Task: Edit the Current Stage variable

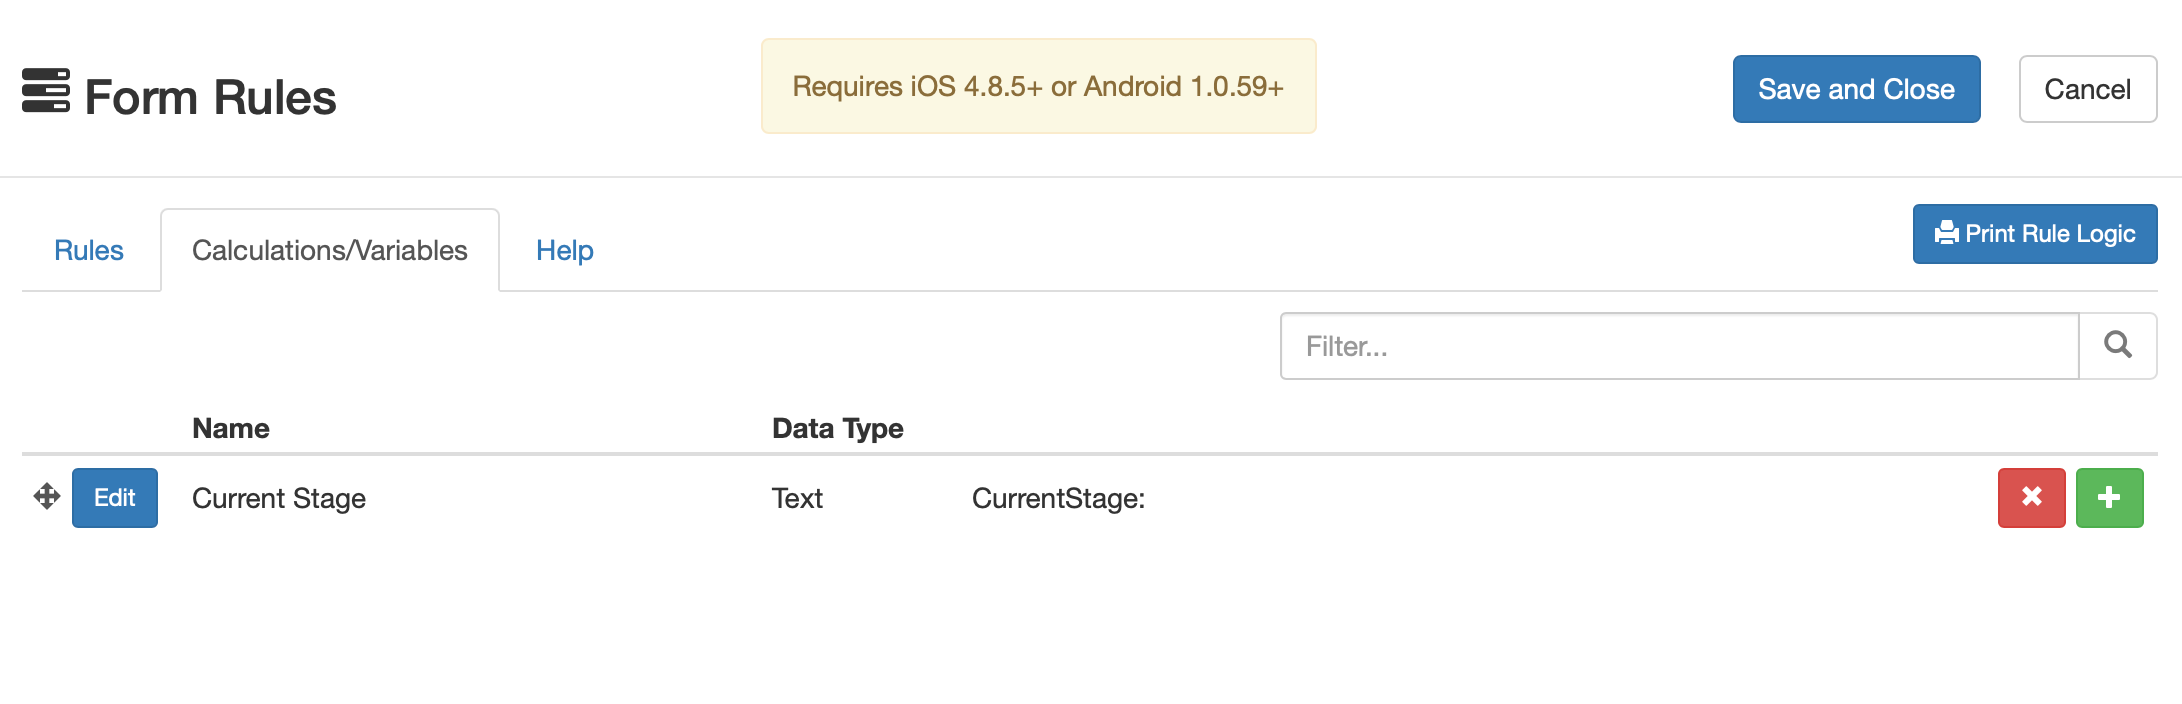Action: pos(114,498)
